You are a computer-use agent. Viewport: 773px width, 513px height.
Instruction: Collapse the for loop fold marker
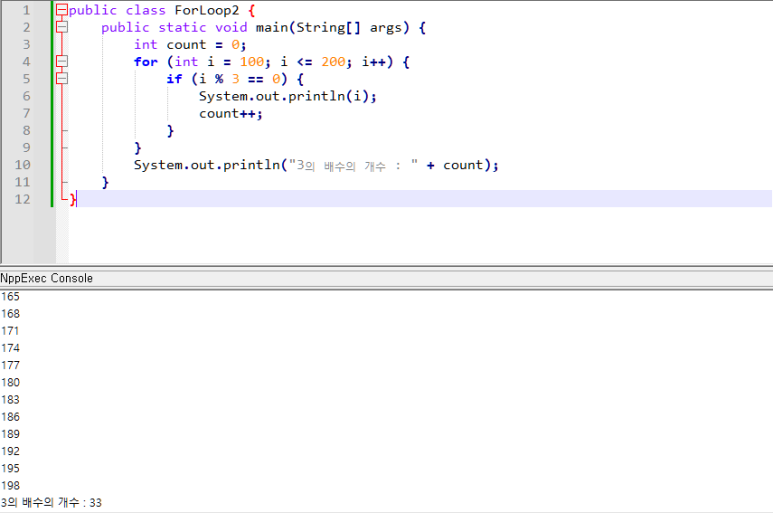(x=62, y=62)
